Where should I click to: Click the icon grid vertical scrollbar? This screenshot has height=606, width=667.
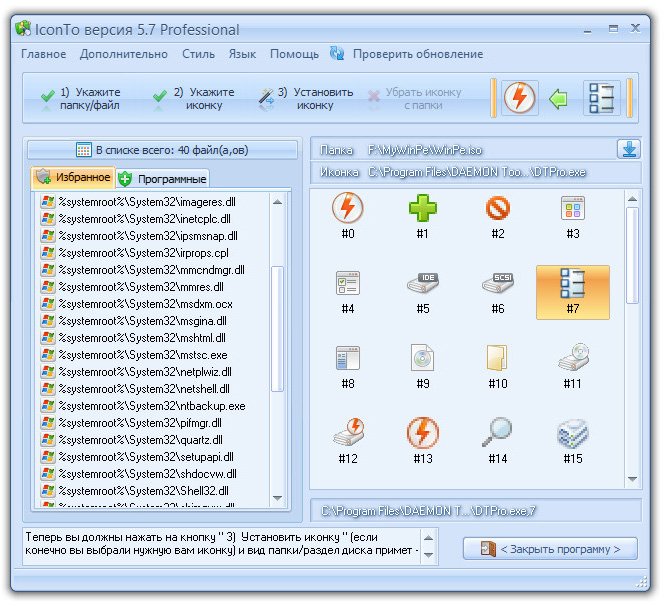pyautogui.click(x=632, y=252)
